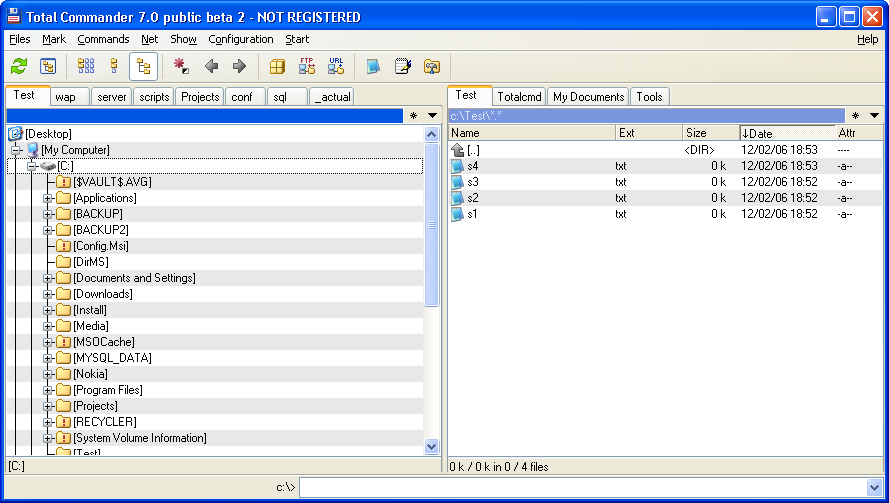
Task: Open right panel directory history dropdown arrow
Action: click(874, 116)
